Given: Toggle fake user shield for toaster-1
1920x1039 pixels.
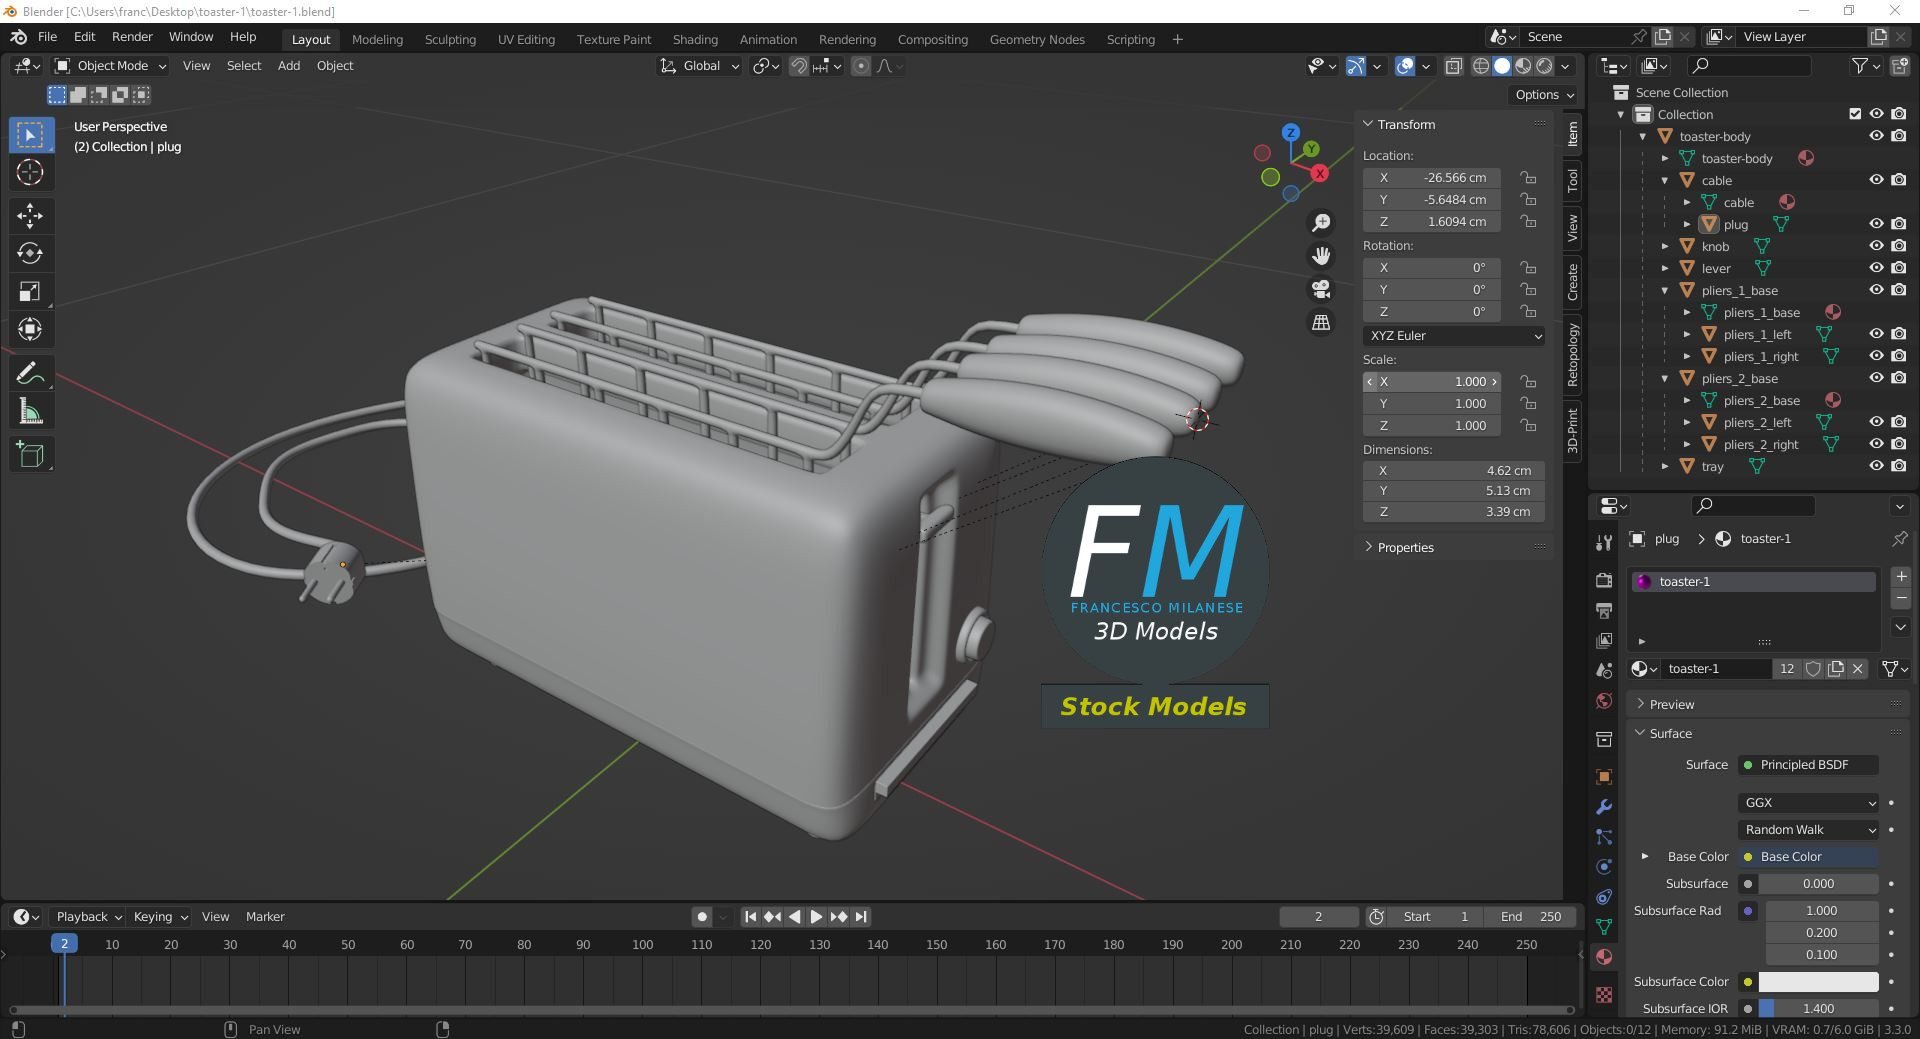Looking at the screenshot, I should [x=1813, y=669].
